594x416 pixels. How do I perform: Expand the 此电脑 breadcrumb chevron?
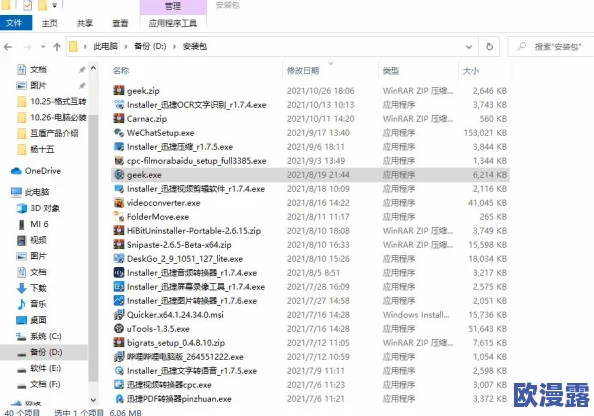pyautogui.click(x=125, y=47)
